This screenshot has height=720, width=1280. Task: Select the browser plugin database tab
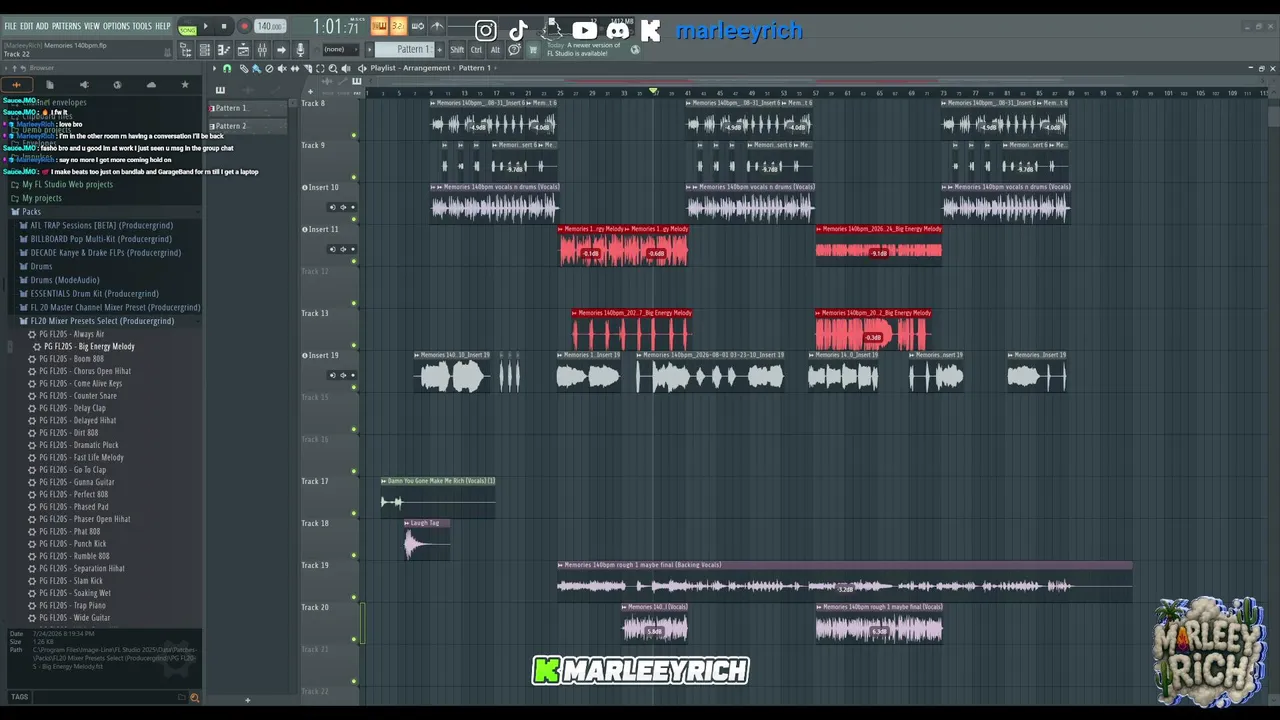(x=117, y=85)
